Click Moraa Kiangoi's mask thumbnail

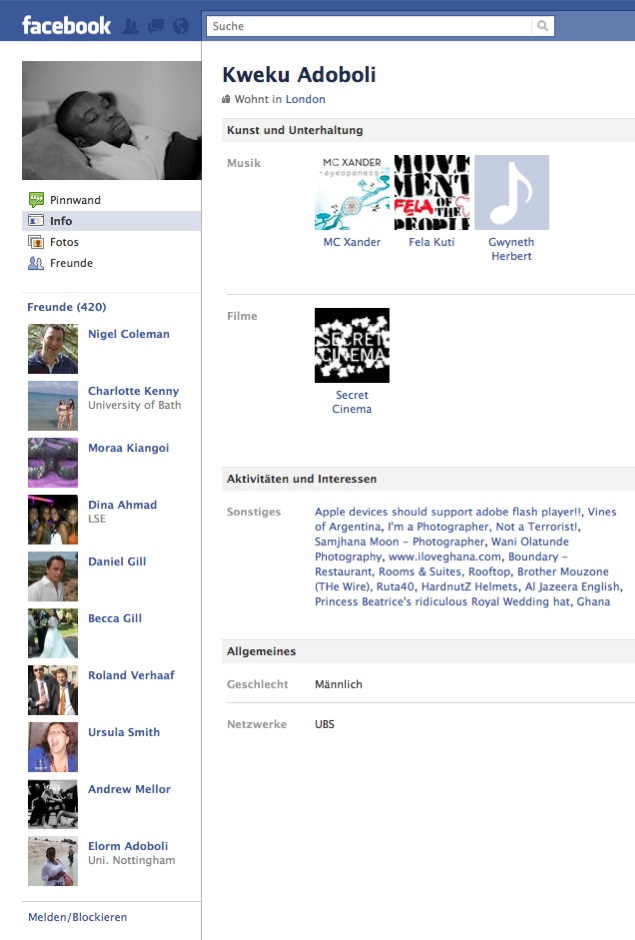pos(53,463)
